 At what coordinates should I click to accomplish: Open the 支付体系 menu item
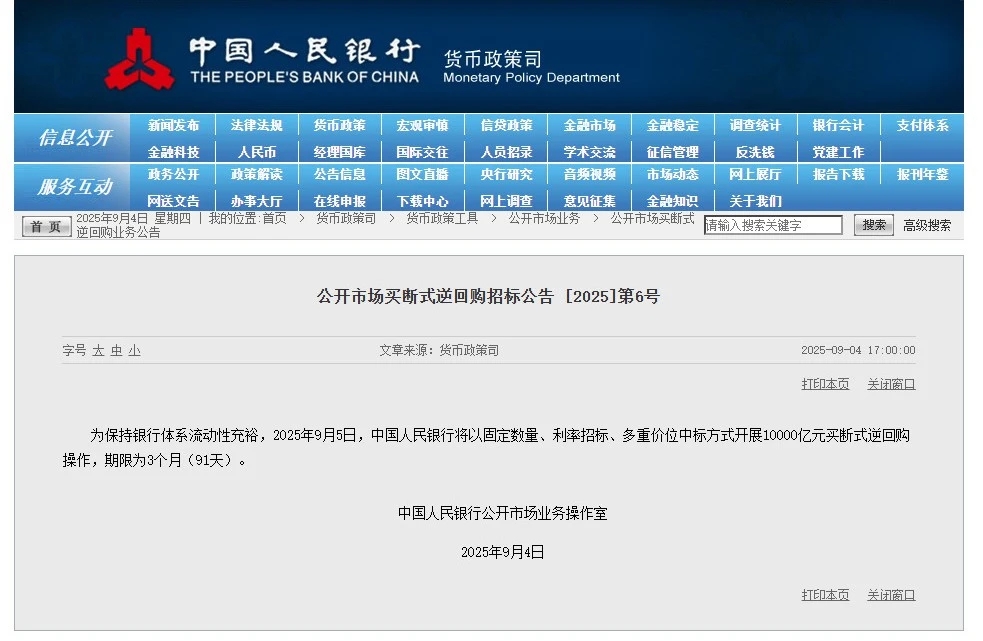[922, 125]
